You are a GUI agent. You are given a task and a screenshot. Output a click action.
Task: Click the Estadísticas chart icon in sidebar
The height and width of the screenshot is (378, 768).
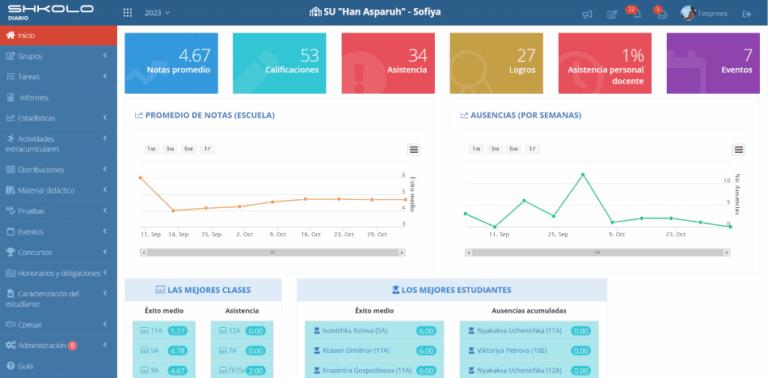[10, 118]
